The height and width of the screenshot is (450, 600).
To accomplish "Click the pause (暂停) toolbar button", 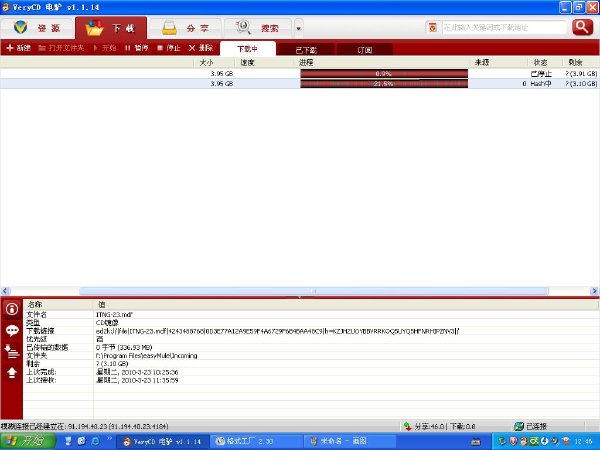I will click(x=137, y=48).
